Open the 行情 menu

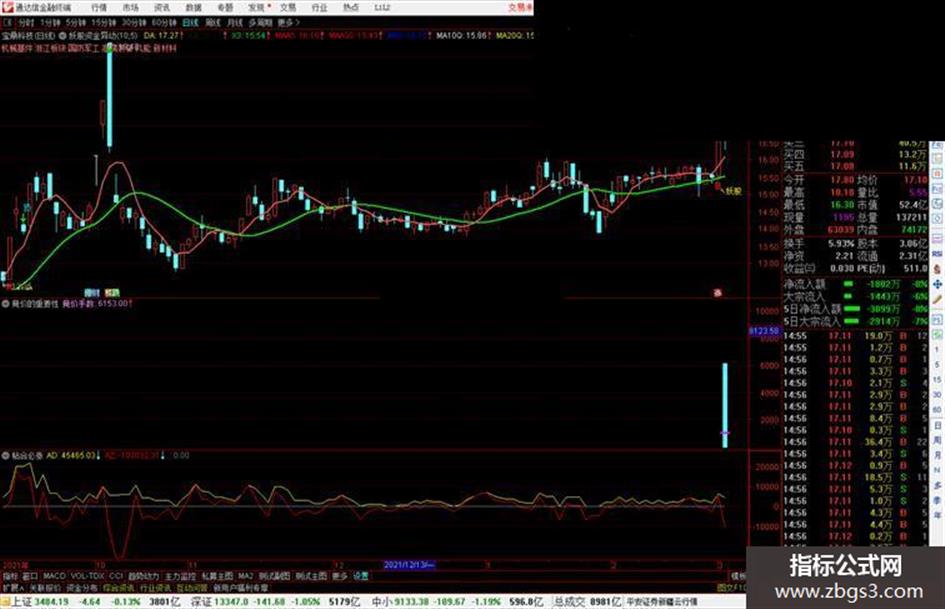(99, 7)
